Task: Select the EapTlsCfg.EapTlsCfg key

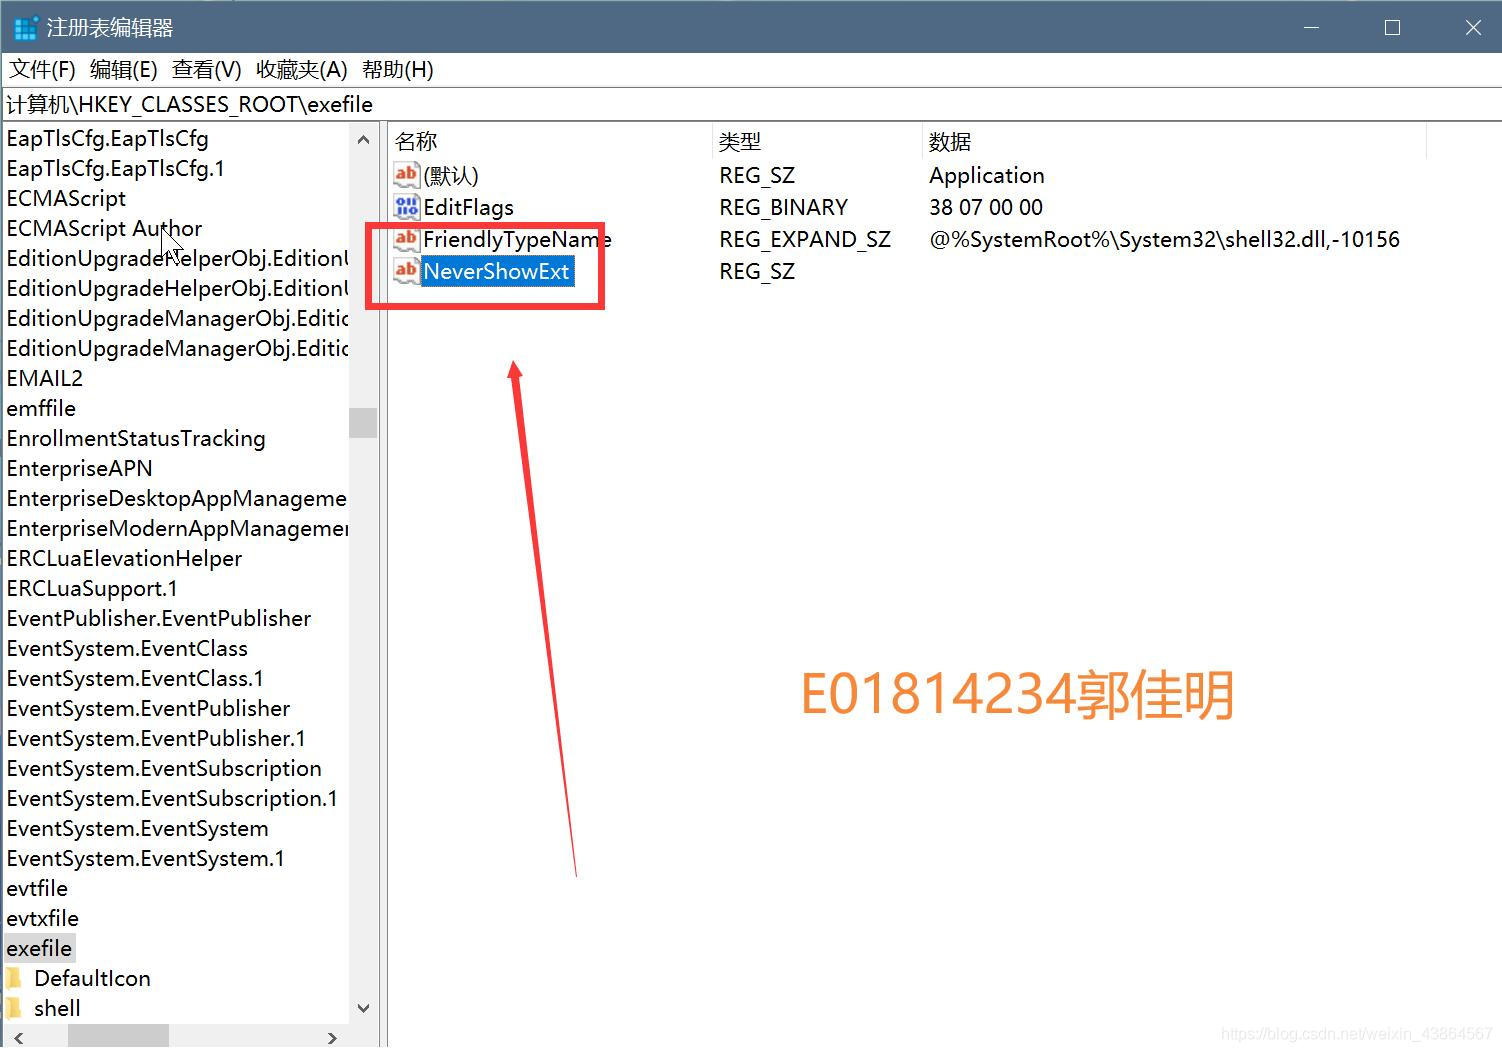Action: pyautogui.click(x=107, y=138)
